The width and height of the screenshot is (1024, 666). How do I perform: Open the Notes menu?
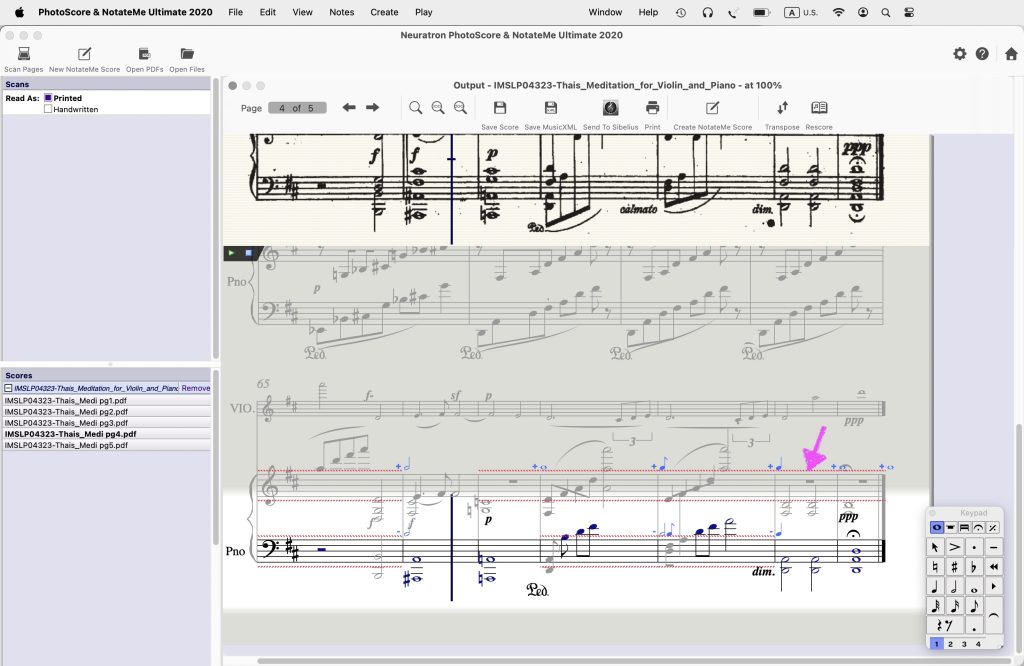(341, 12)
